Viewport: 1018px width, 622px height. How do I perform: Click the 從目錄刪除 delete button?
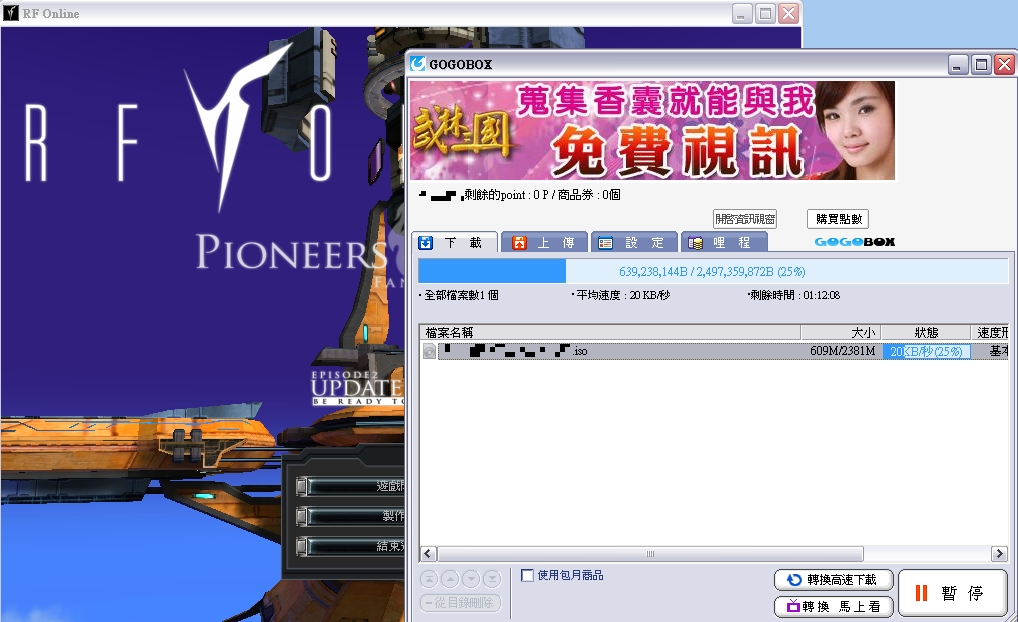coord(460,603)
